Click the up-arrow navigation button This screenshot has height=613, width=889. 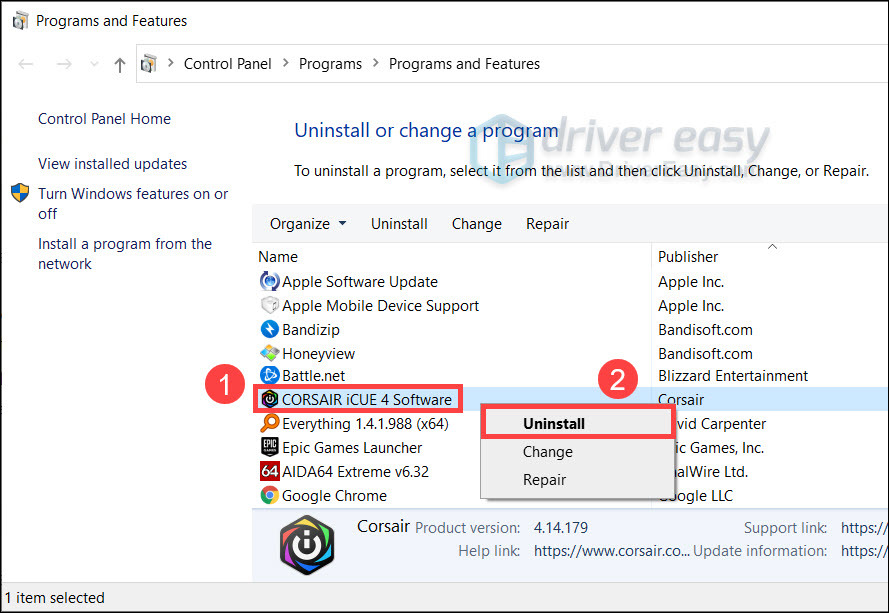coord(120,64)
